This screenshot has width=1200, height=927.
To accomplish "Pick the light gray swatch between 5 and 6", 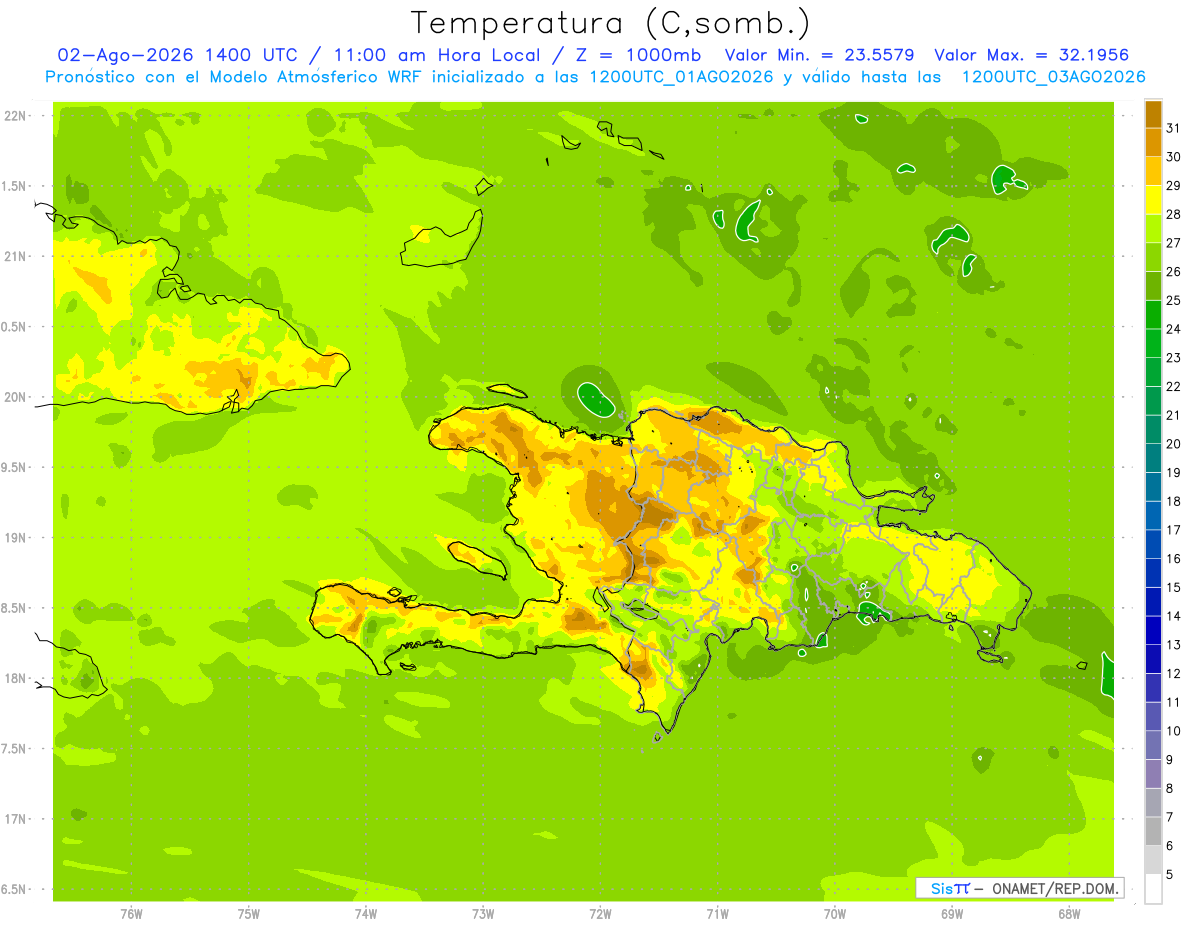I will tap(1153, 860).
